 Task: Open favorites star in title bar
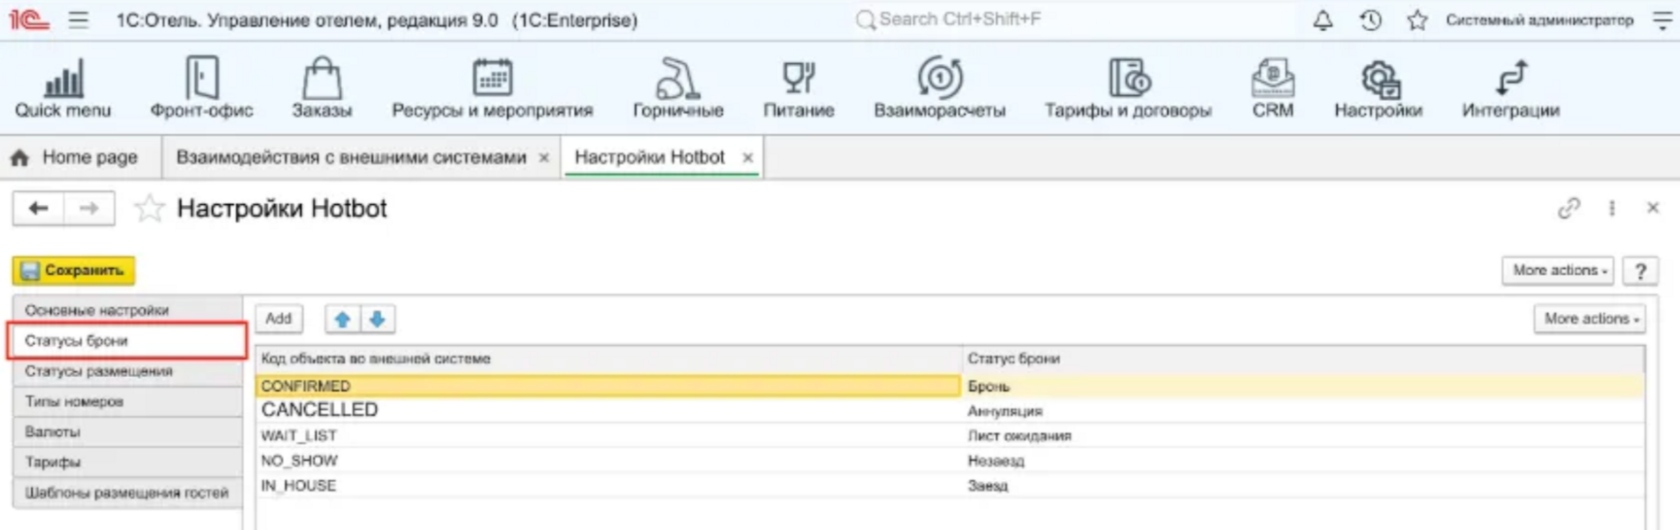point(1417,20)
